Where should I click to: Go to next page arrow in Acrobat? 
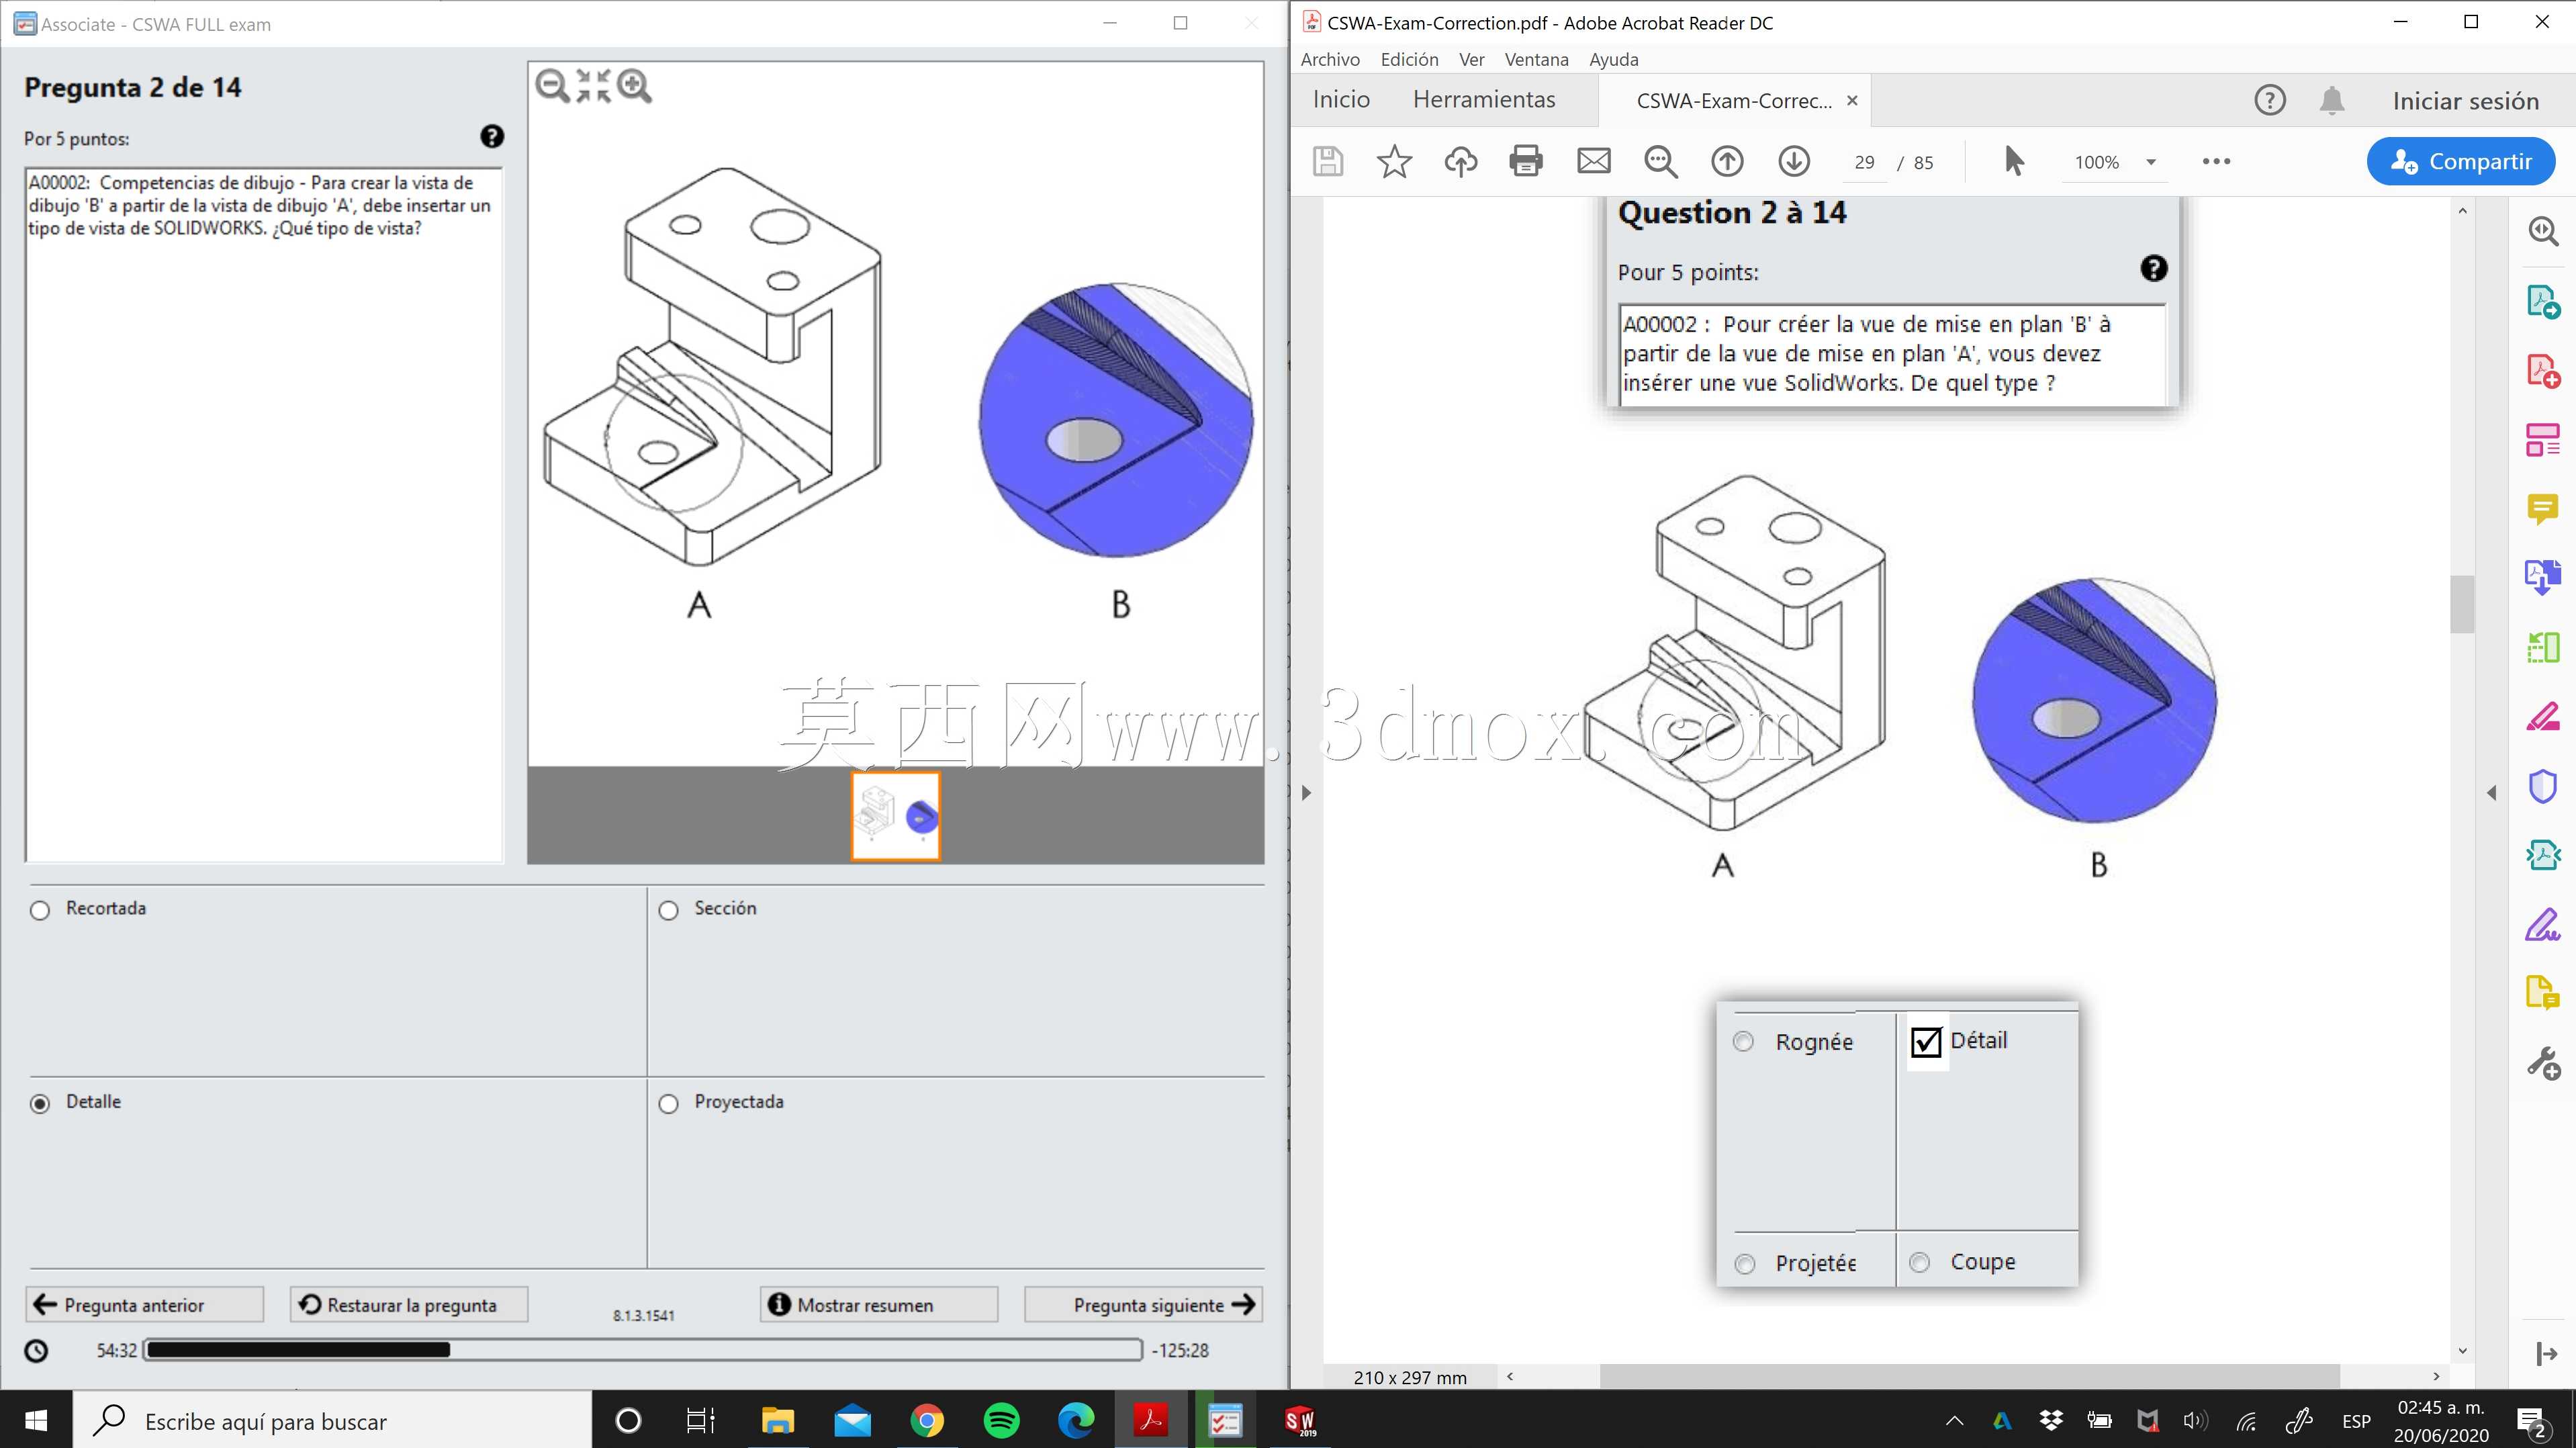(1794, 162)
